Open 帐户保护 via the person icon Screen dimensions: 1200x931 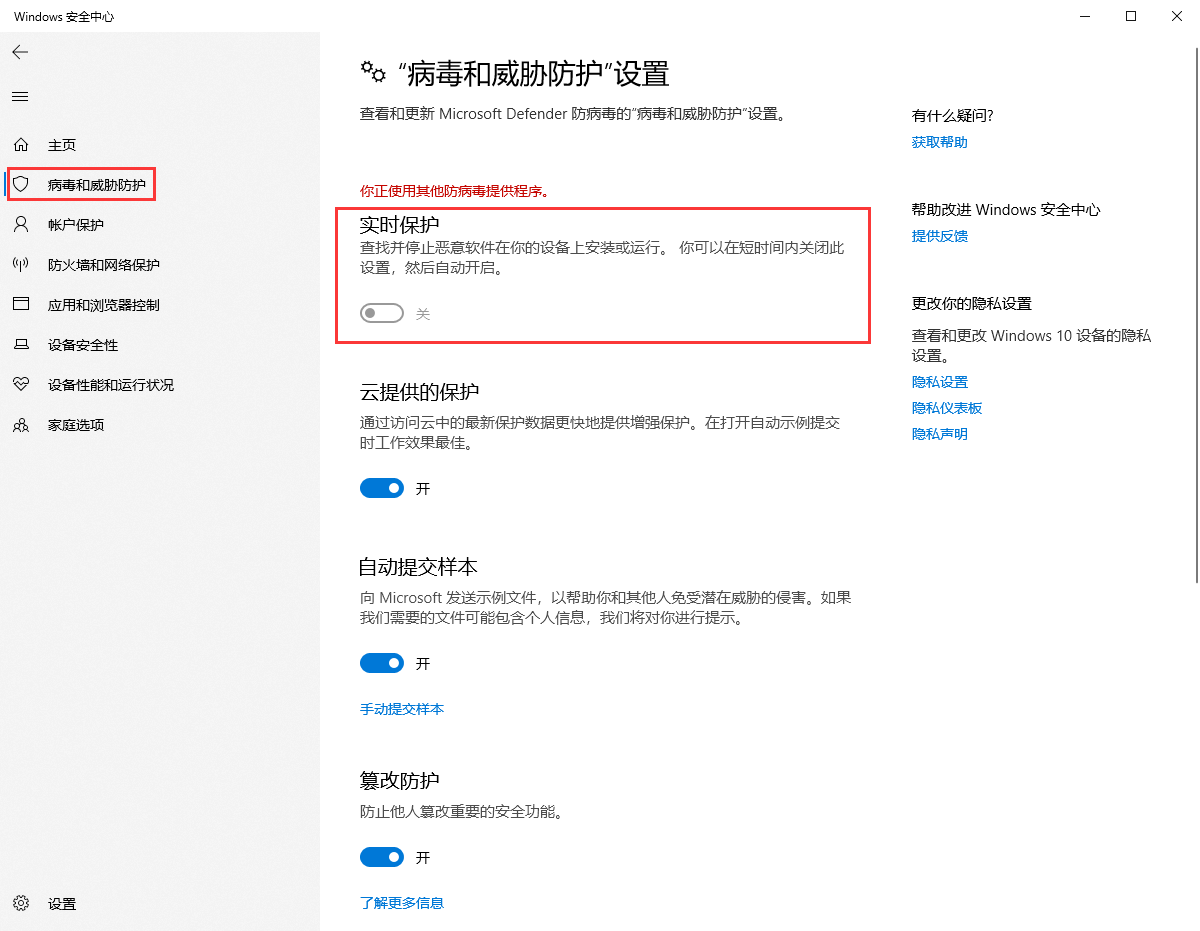(x=22, y=224)
